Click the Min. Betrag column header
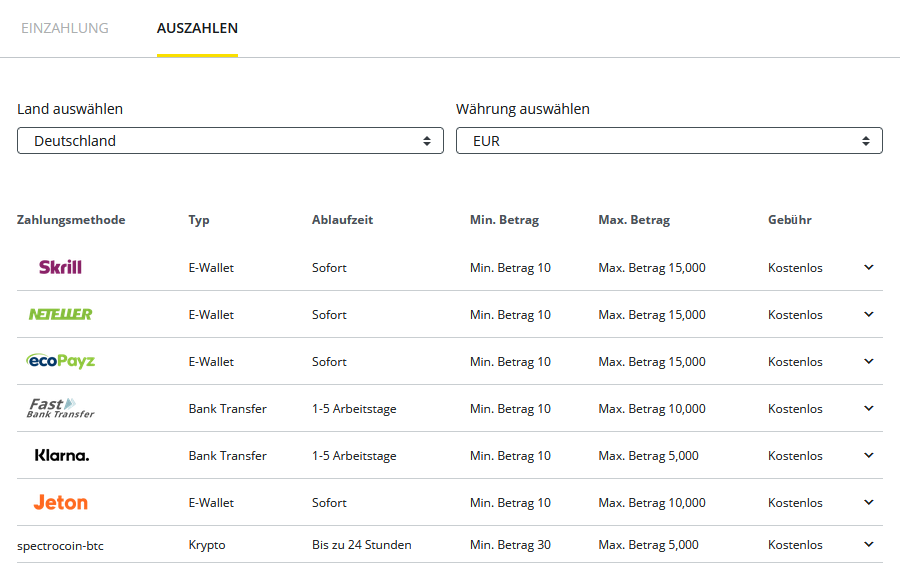The width and height of the screenshot is (900, 570). tap(505, 220)
